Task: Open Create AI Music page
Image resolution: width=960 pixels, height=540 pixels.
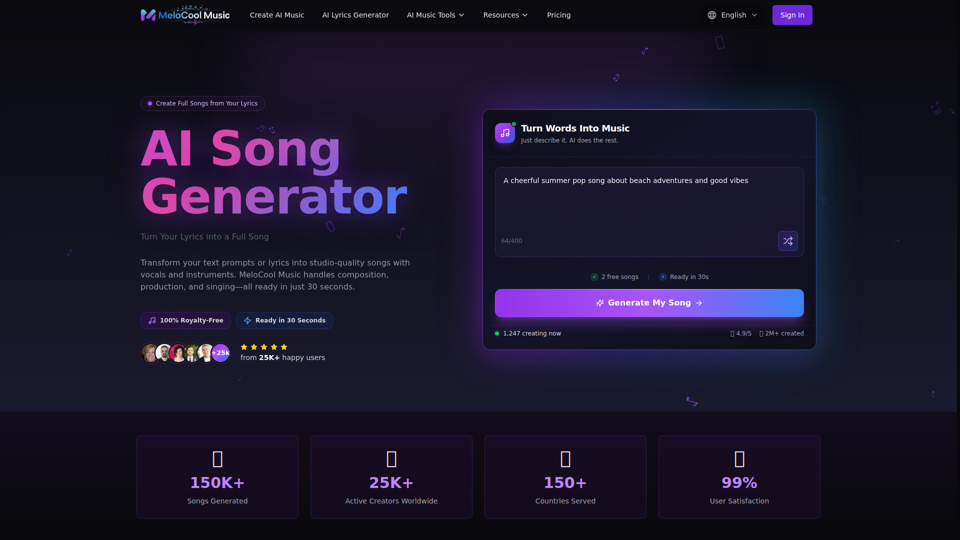Action: coord(277,15)
